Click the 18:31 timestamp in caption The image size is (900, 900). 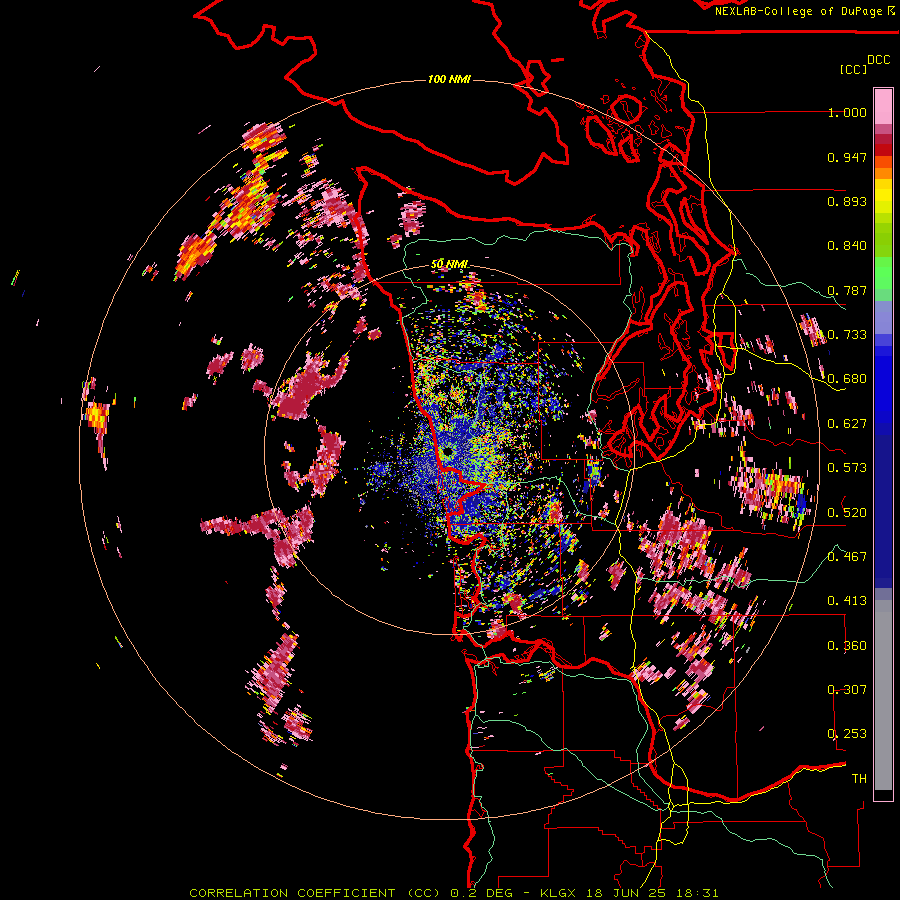[697, 893]
